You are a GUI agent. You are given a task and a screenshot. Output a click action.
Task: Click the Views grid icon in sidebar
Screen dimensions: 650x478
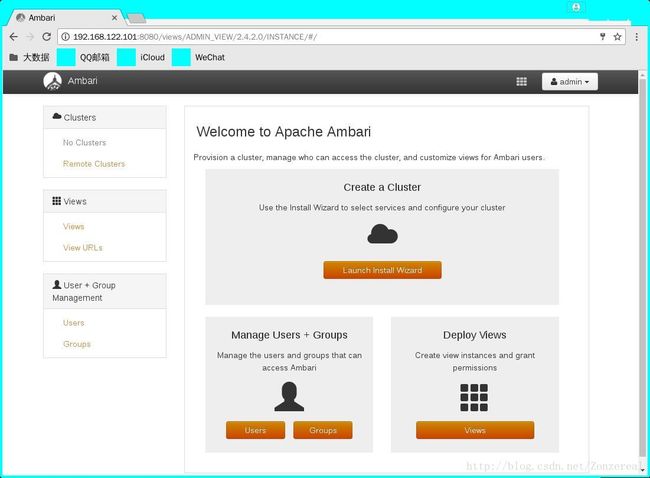(56, 201)
